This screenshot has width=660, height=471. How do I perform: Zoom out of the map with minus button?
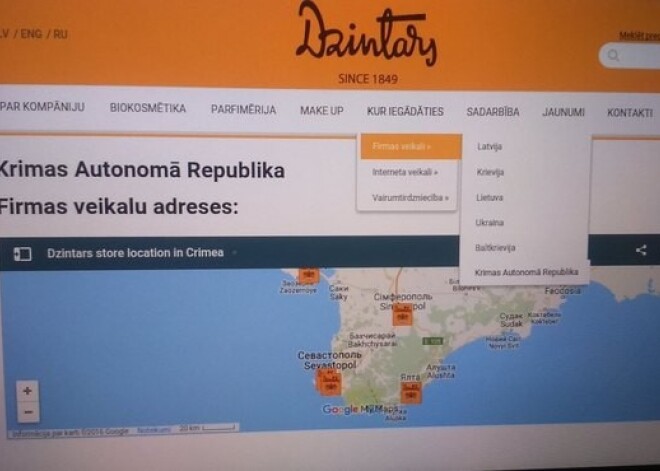point(27,411)
